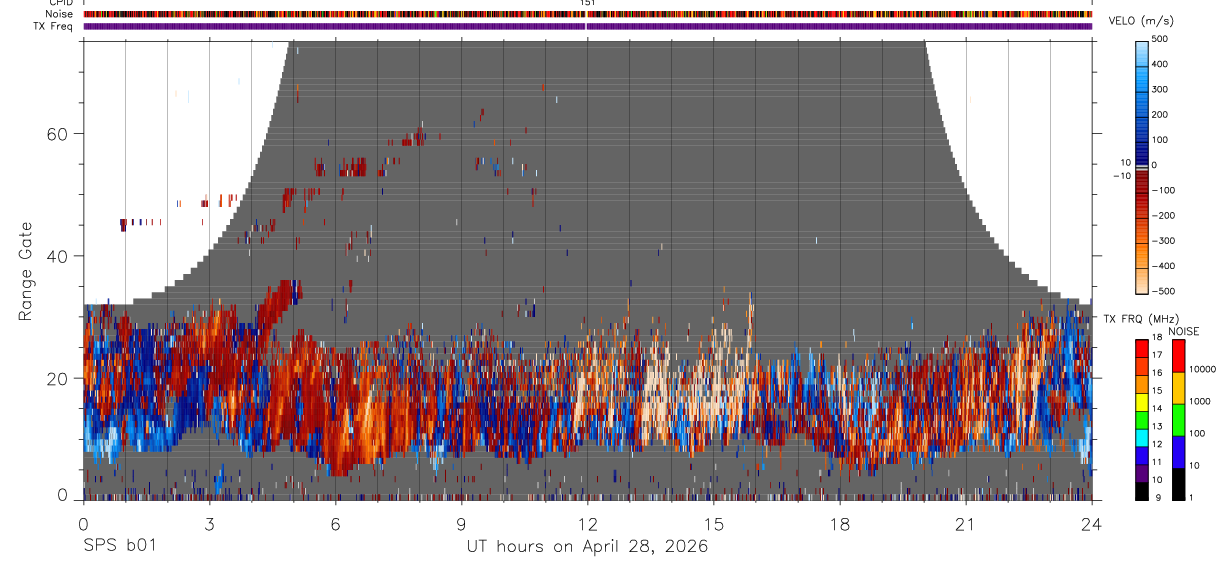Click the cyan swatch in TX FRQ legend
Screen dimensions: 1228x567
pos(1143,438)
